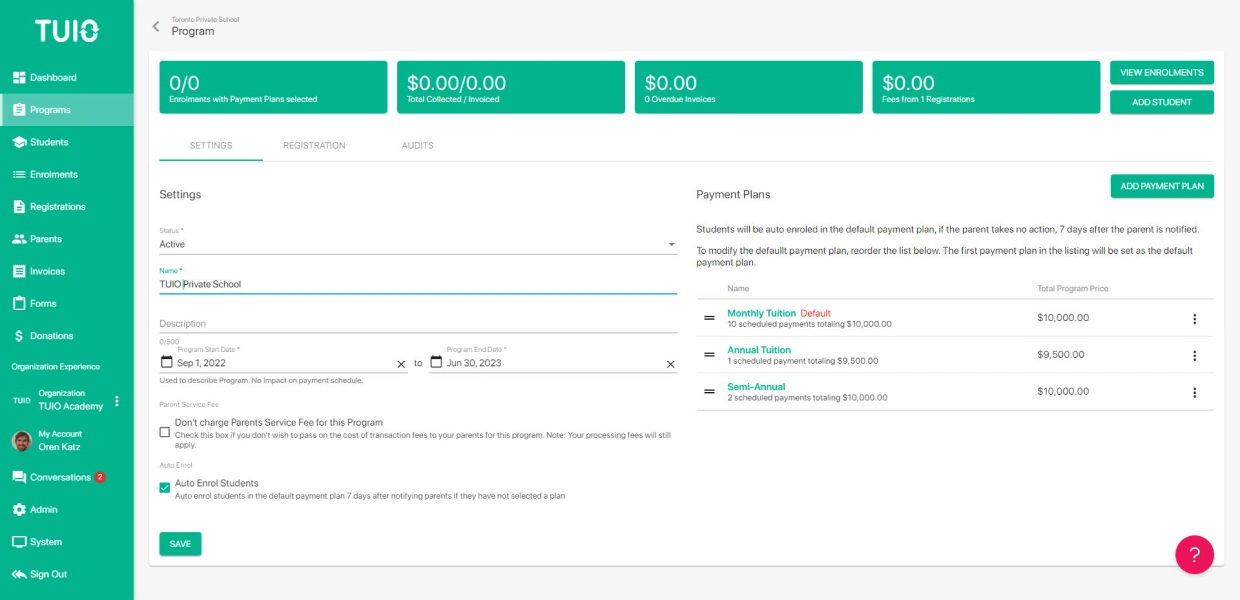Clear the Program End Date field
This screenshot has height=600, width=1240.
pyautogui.click(x=670, y=364)
